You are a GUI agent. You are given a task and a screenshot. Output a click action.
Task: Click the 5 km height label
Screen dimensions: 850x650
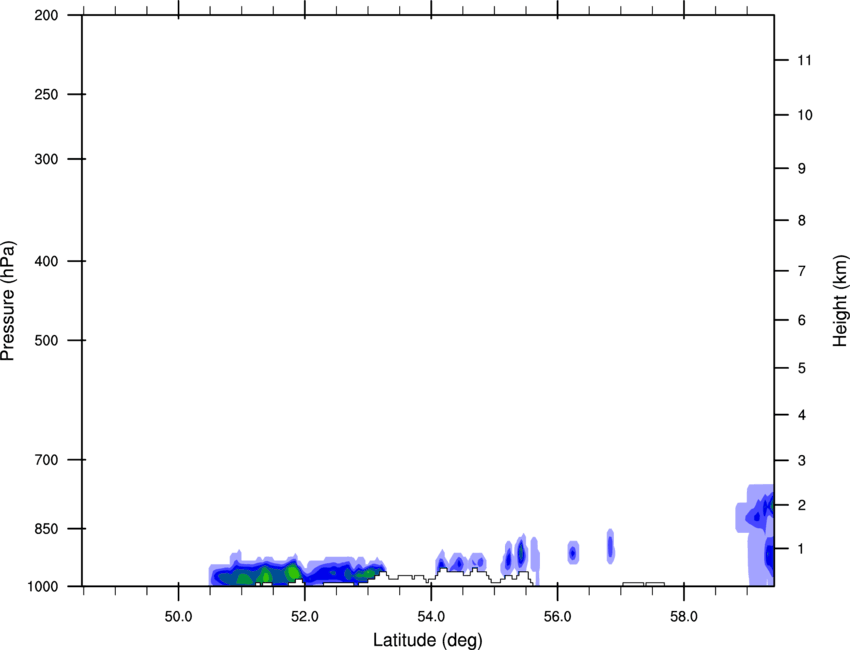pyautogui.click(x=801, y=368)
